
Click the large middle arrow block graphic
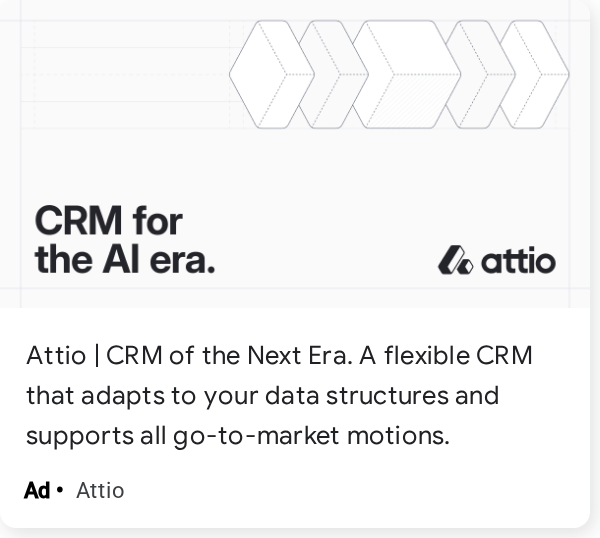(405, 74)
